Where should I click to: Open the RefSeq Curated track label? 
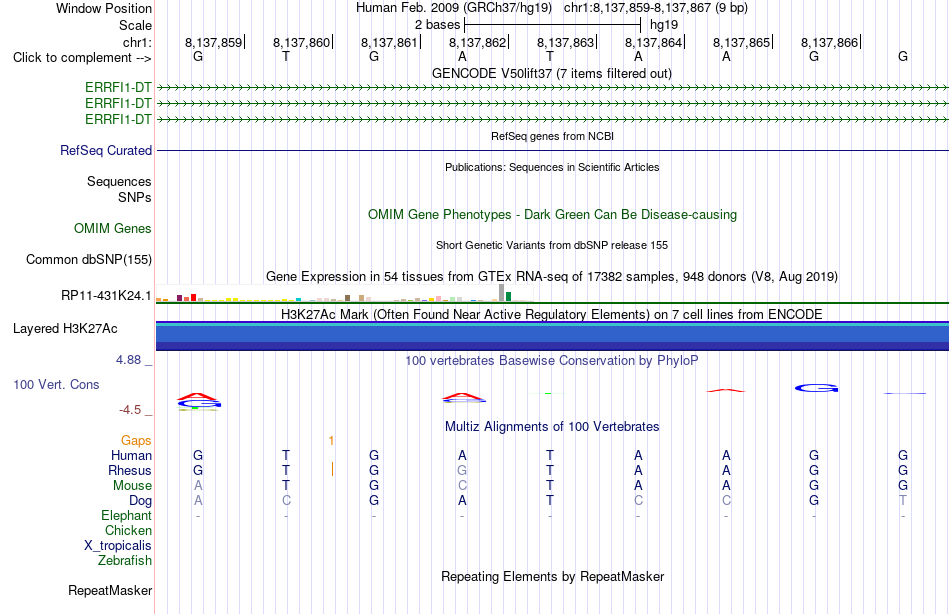click(106, 150)
